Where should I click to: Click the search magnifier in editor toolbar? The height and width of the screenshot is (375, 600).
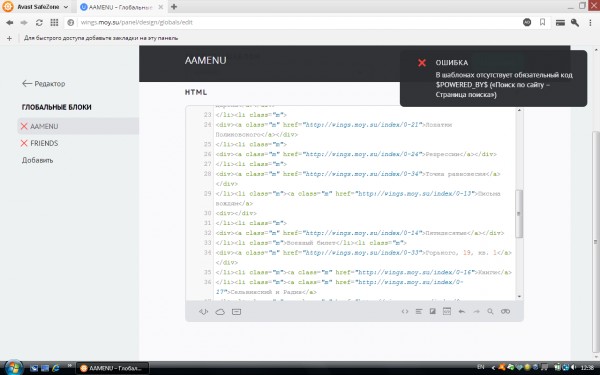[x=490, y=311]
